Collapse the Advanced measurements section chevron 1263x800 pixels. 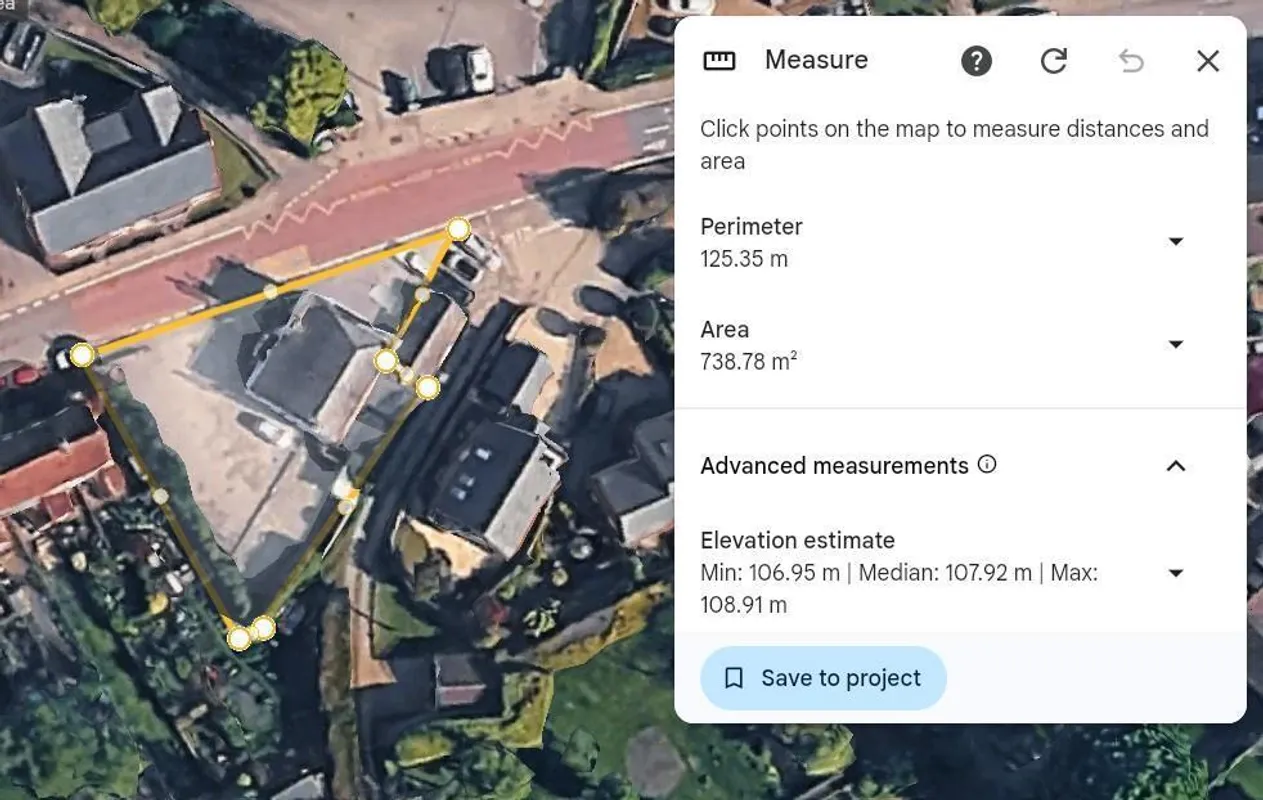[x=1176, y=465]
